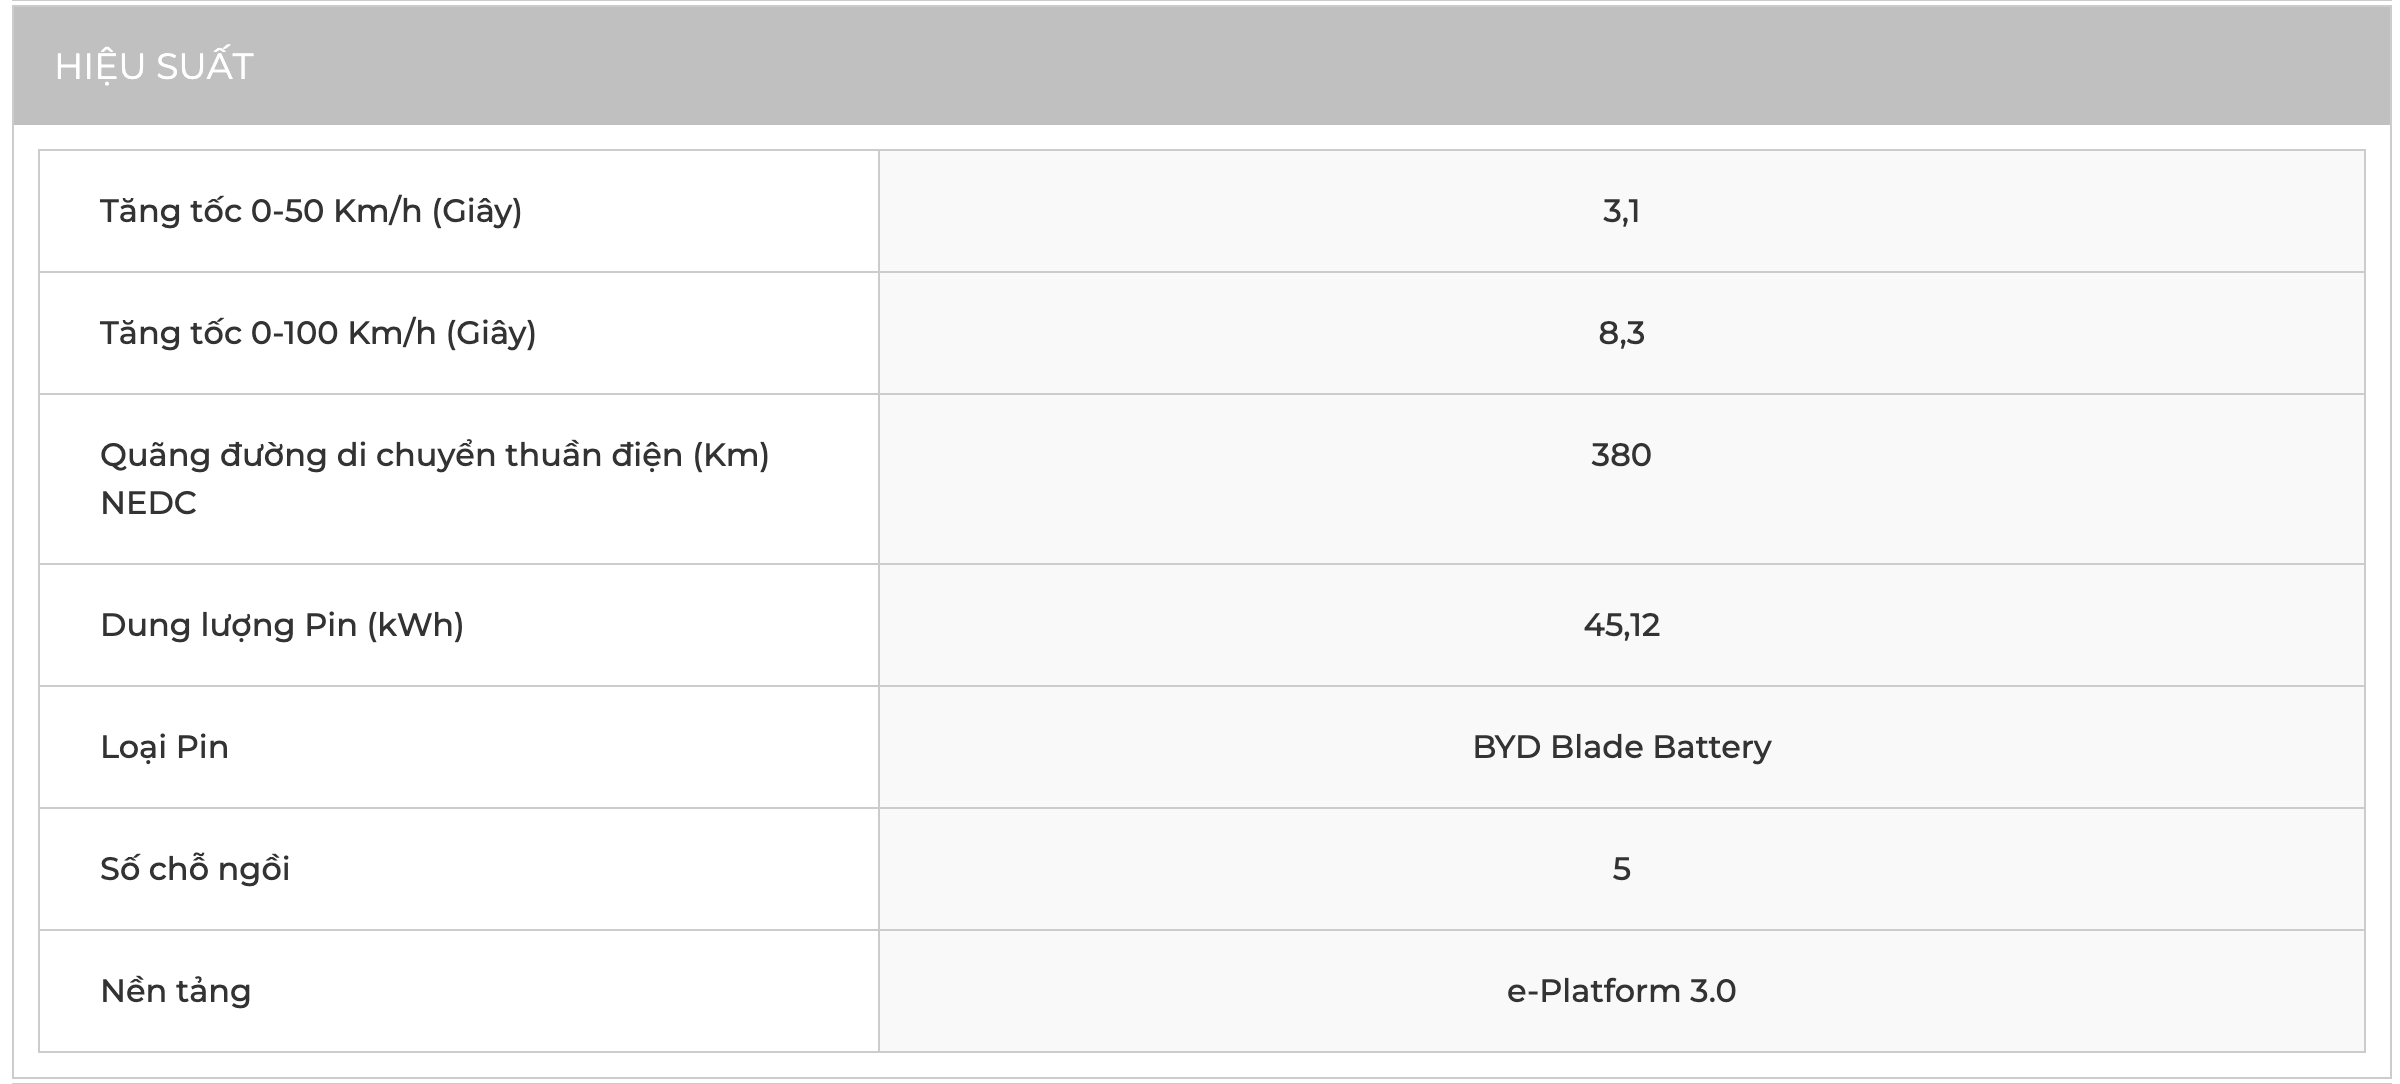
Task: Click the Số chỗ ngồi label
Action: tap(195, 869)
